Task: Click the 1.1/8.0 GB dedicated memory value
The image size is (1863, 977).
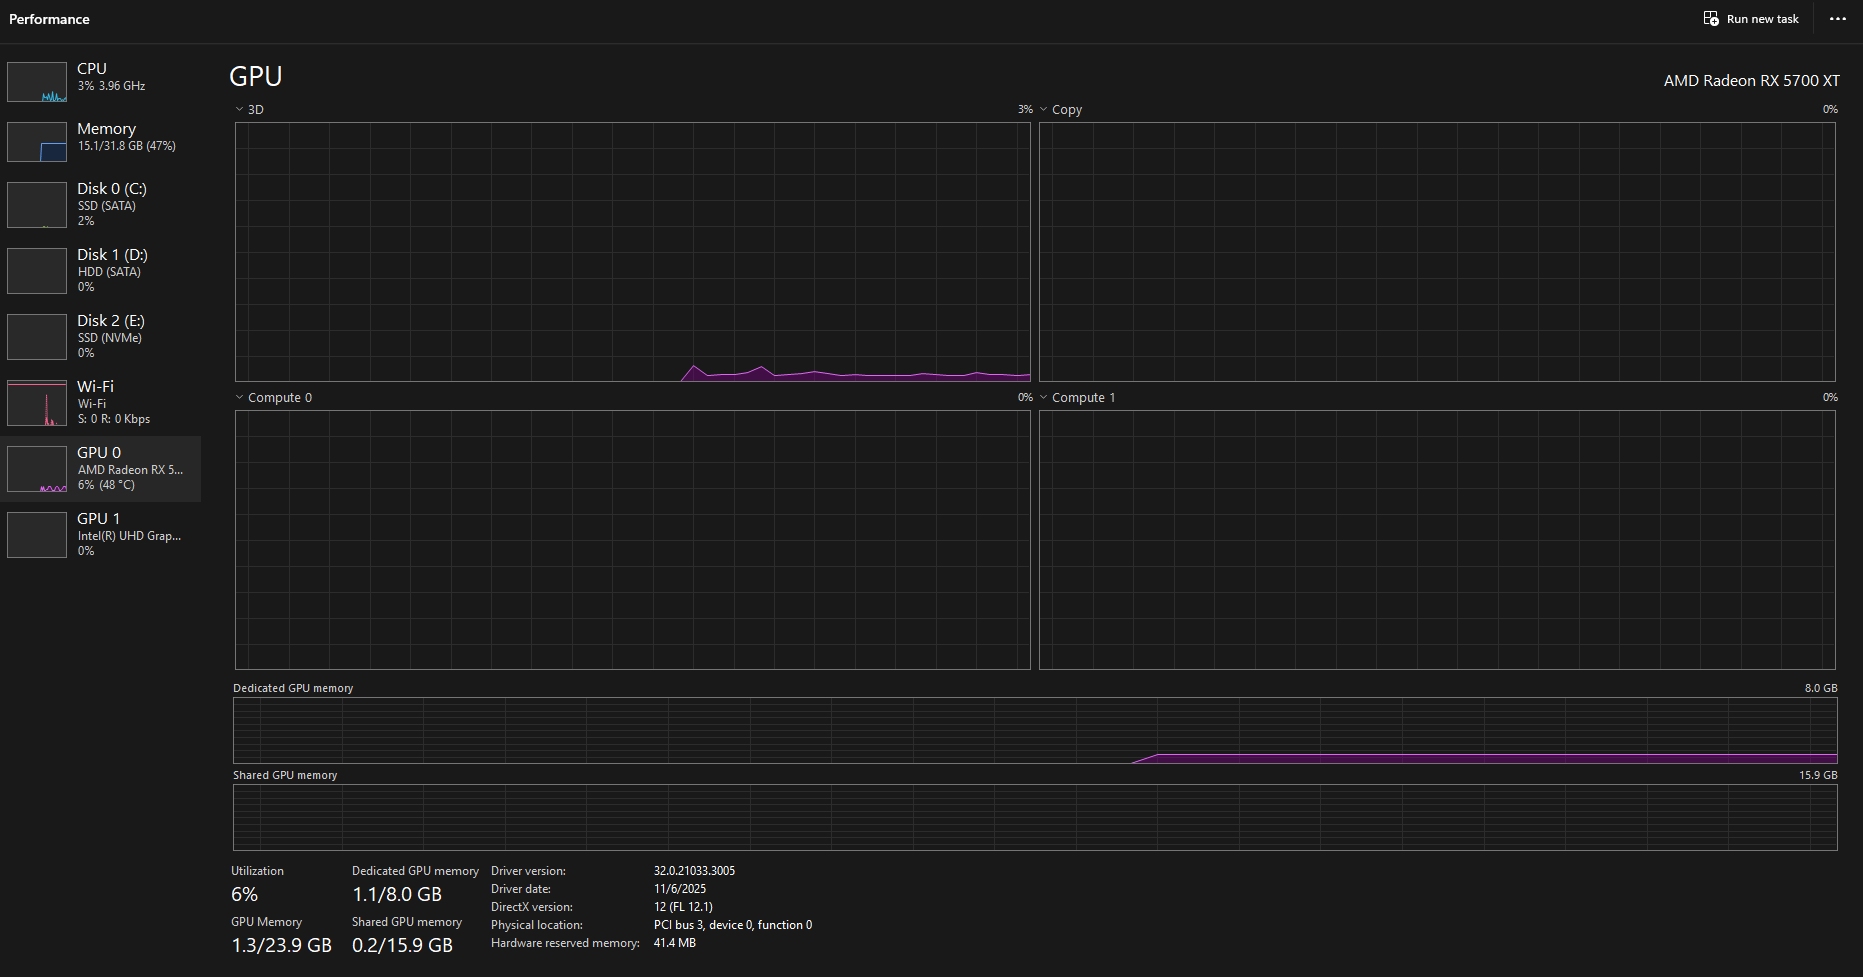Action: (397, 894)
